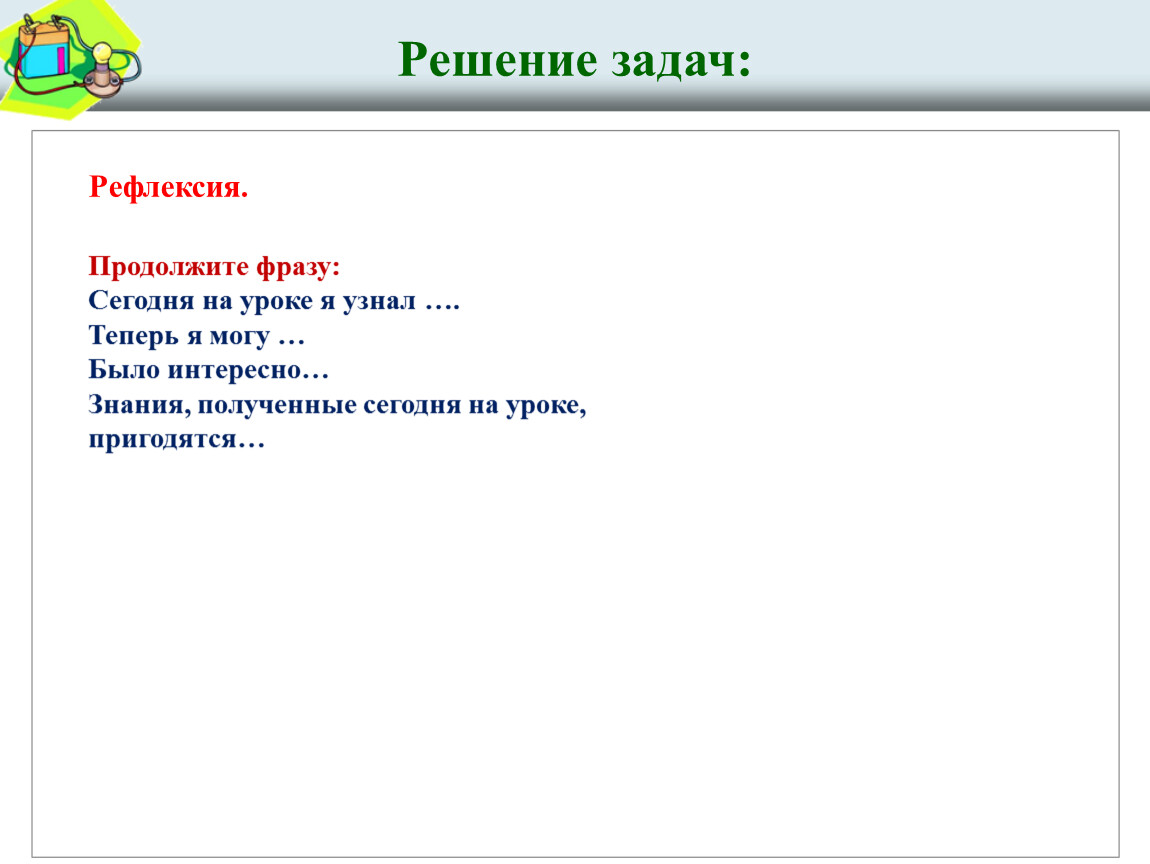The width and height of the screenshot is (1150, 864).
Task: Click the phrase 'Теперь я могу …'
Action: pyautogui.click(x=197, y=335)
